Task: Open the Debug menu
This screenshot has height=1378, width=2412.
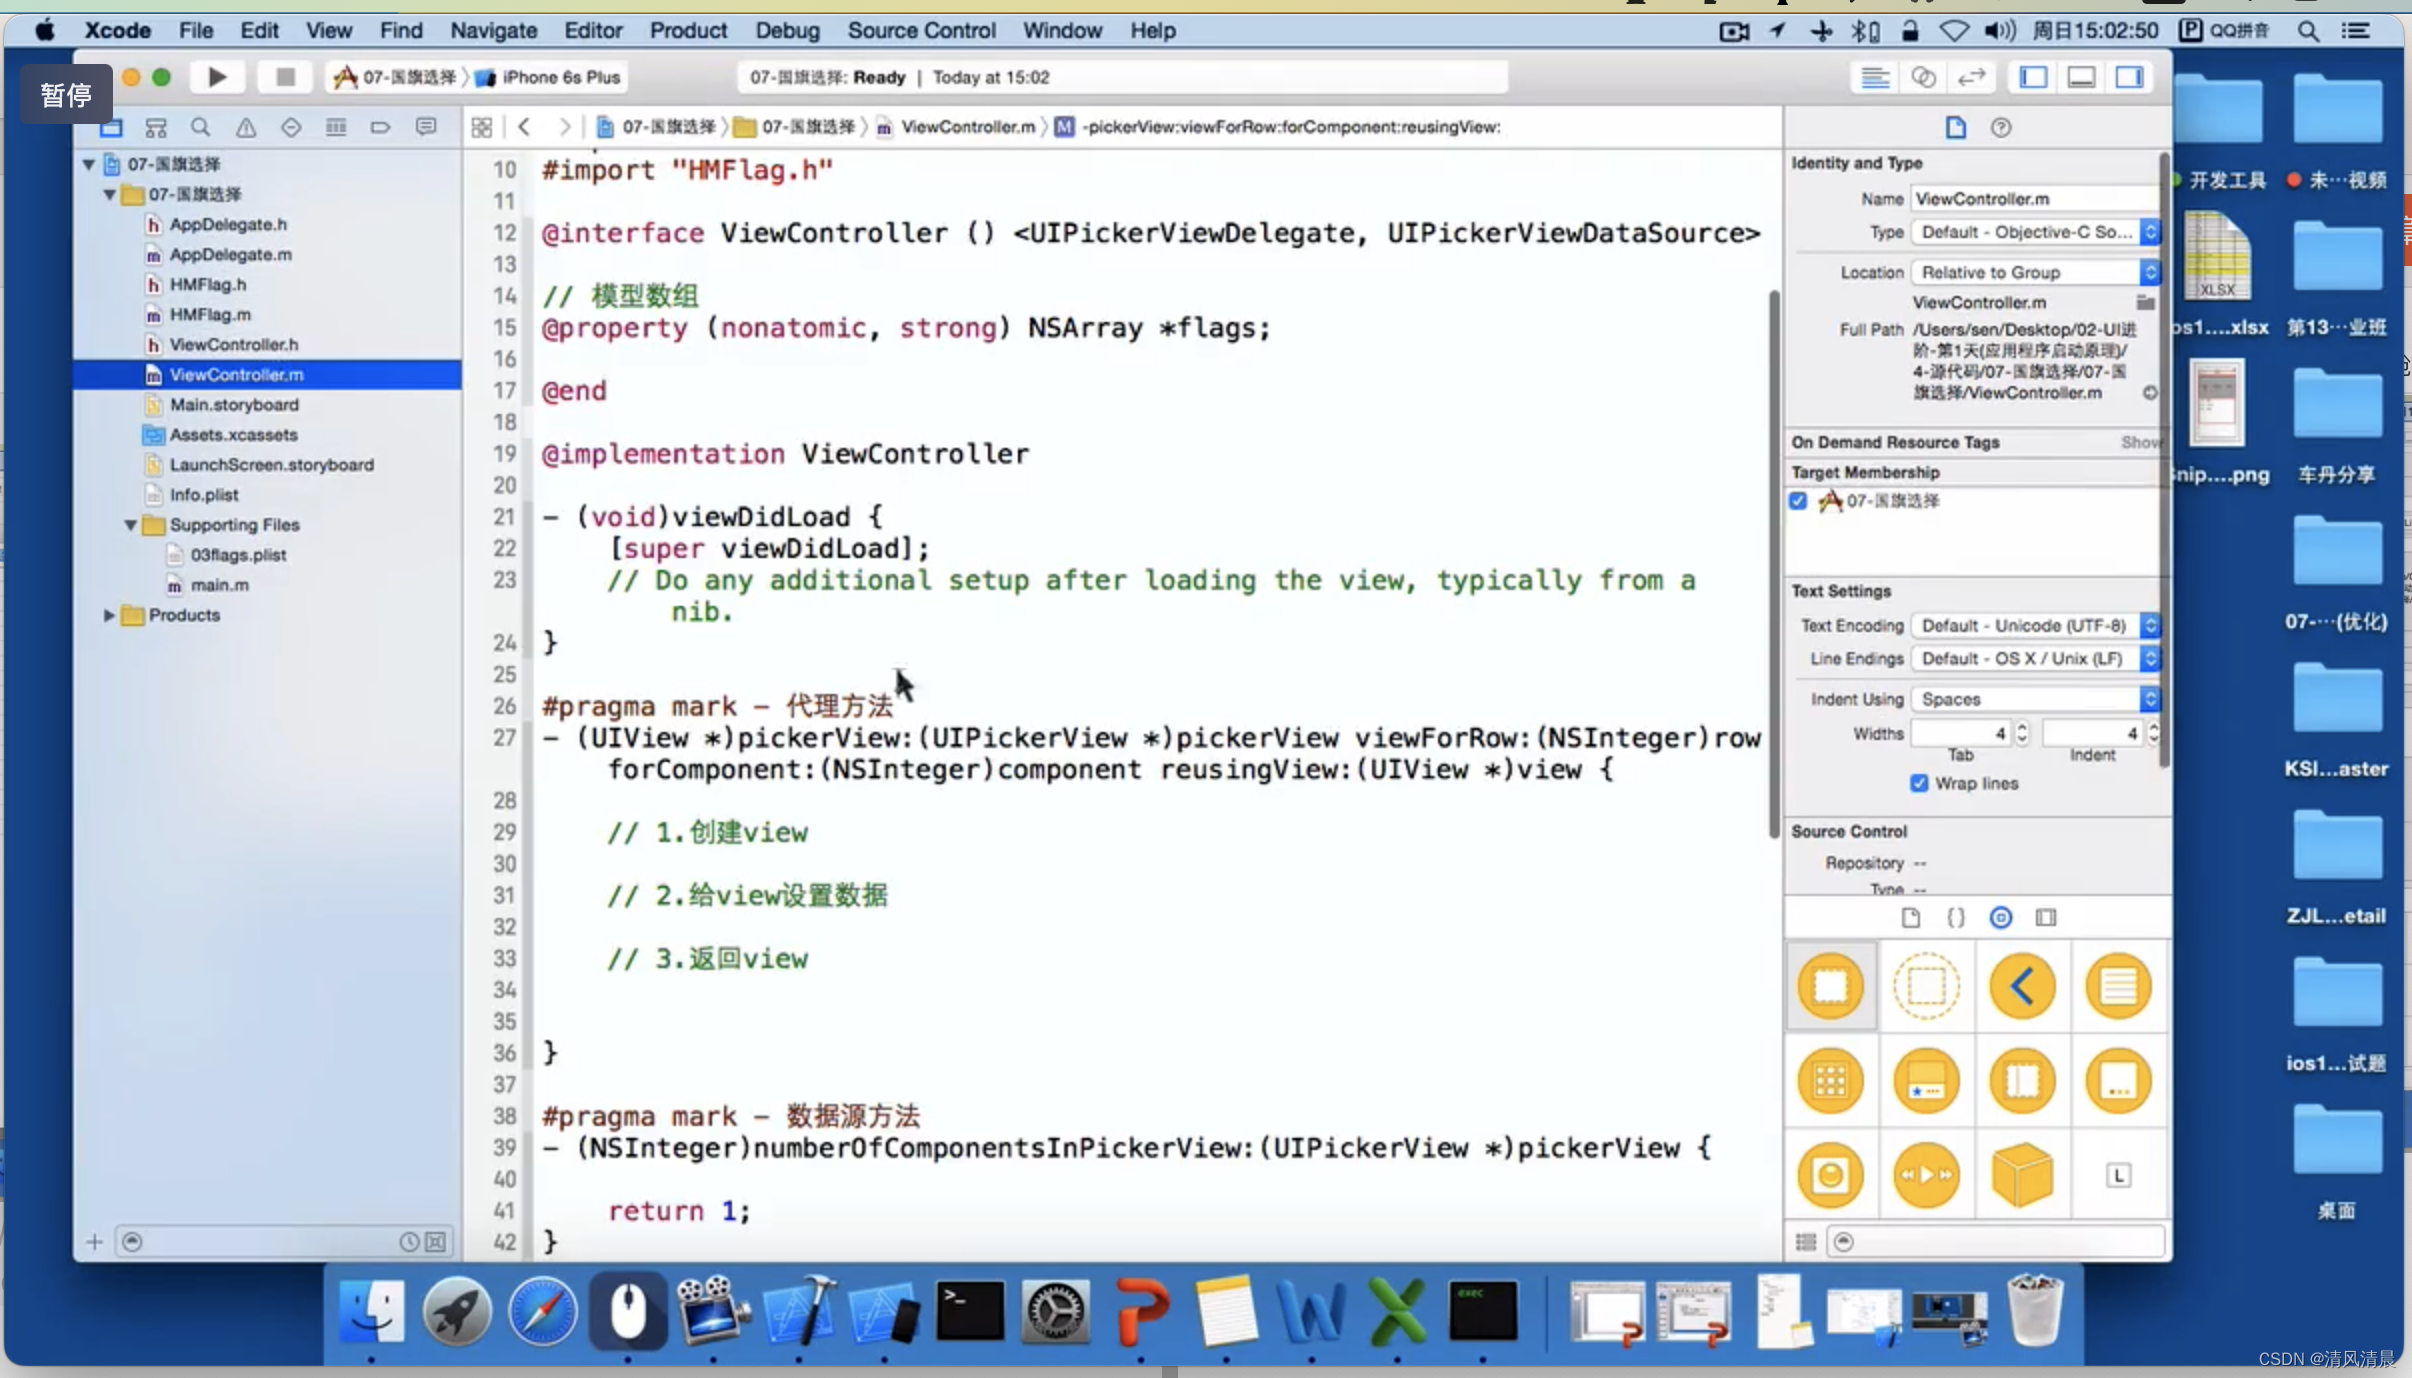Action: [x=787, y=30]
